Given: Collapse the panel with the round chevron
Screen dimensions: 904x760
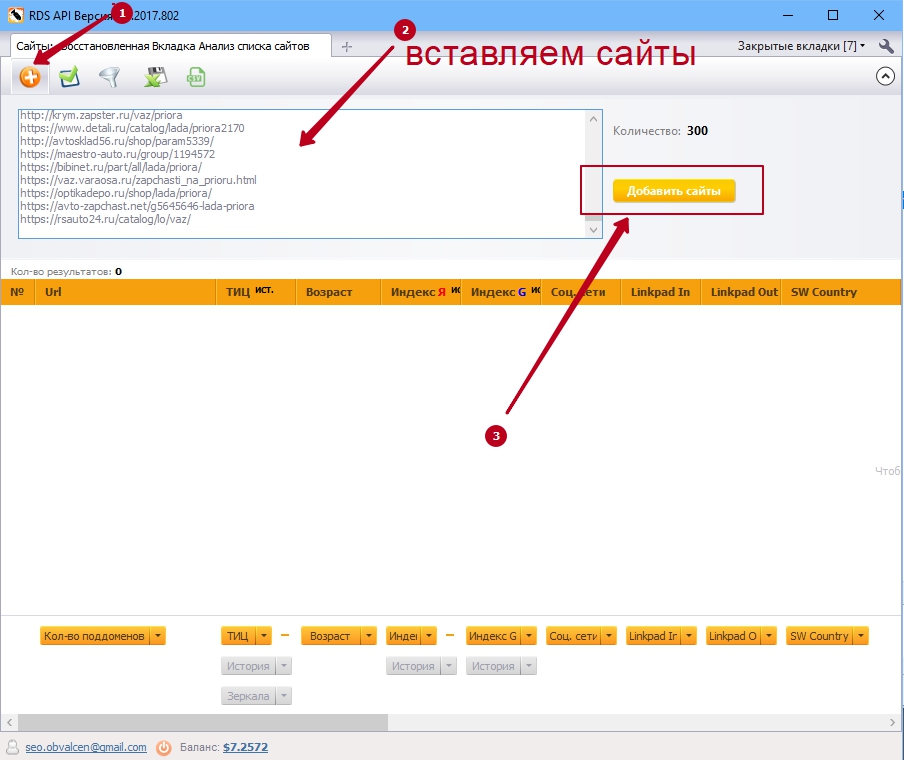Looking at the screenshot, I should point(884,76).
